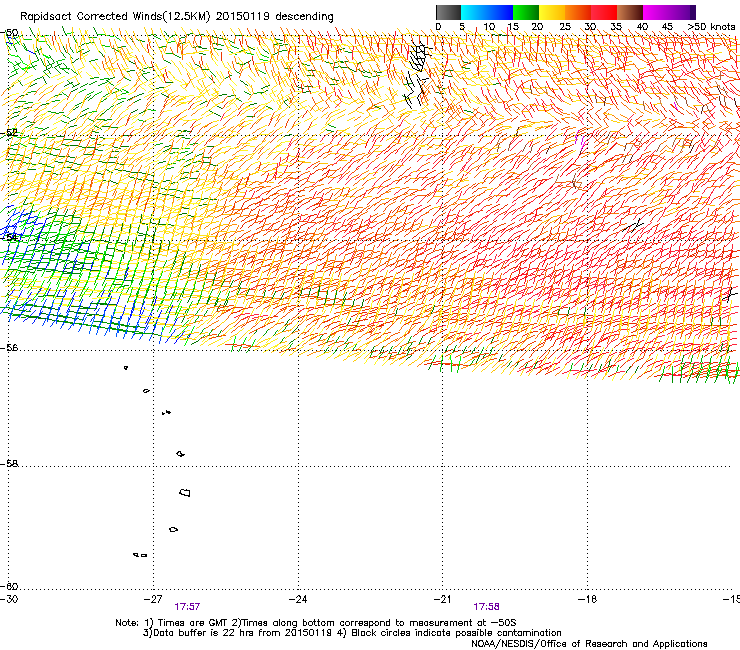Click the brown 35-40 knots color band

pos(630,12)
